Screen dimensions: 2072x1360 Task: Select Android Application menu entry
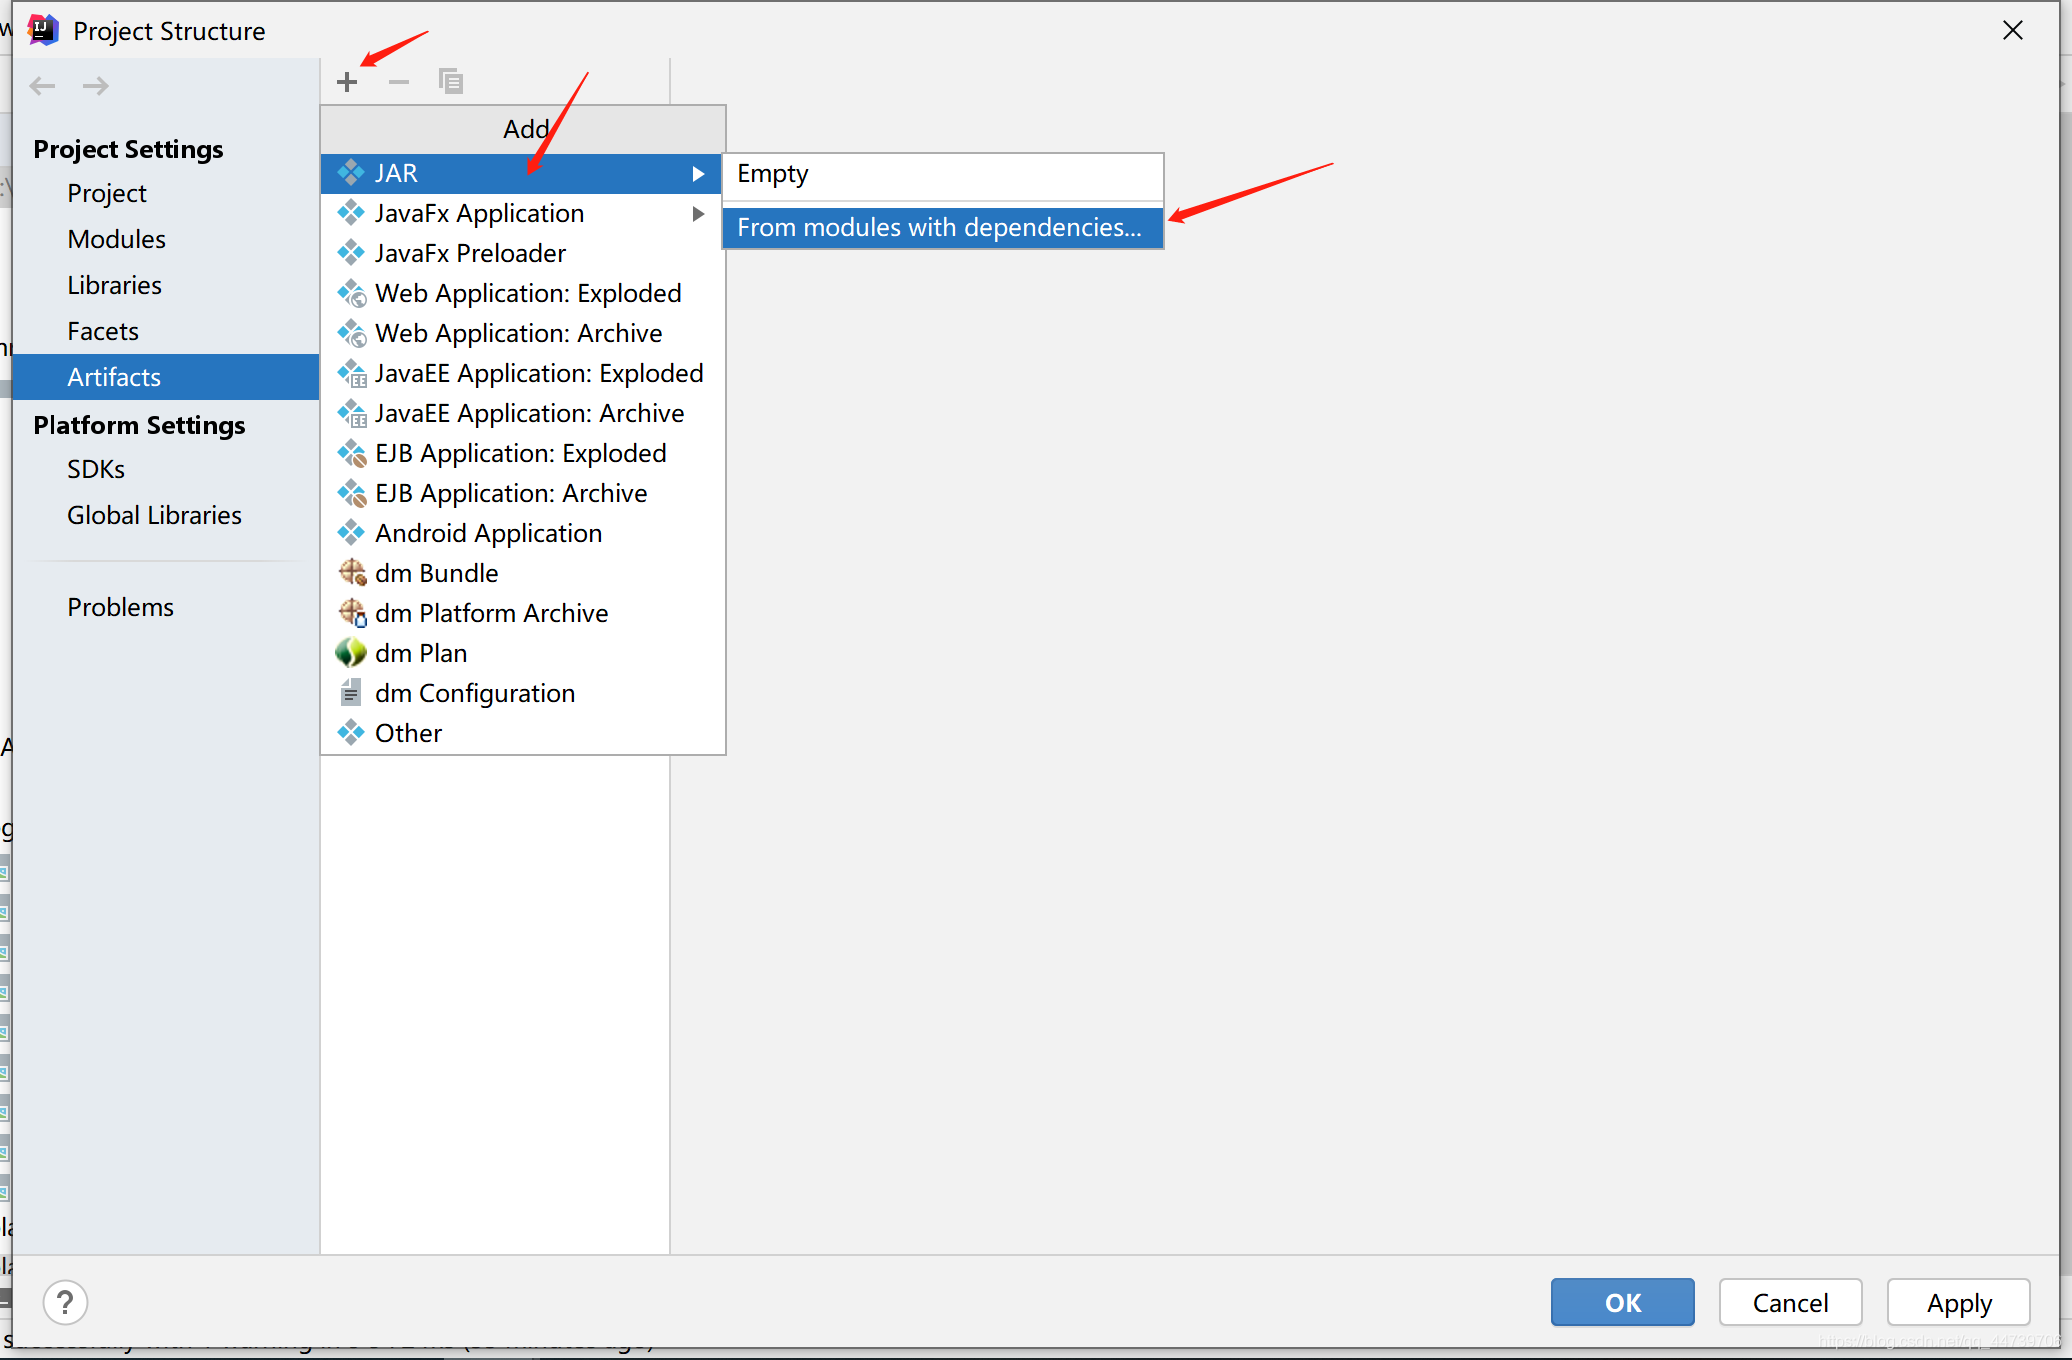pos(488,533)
